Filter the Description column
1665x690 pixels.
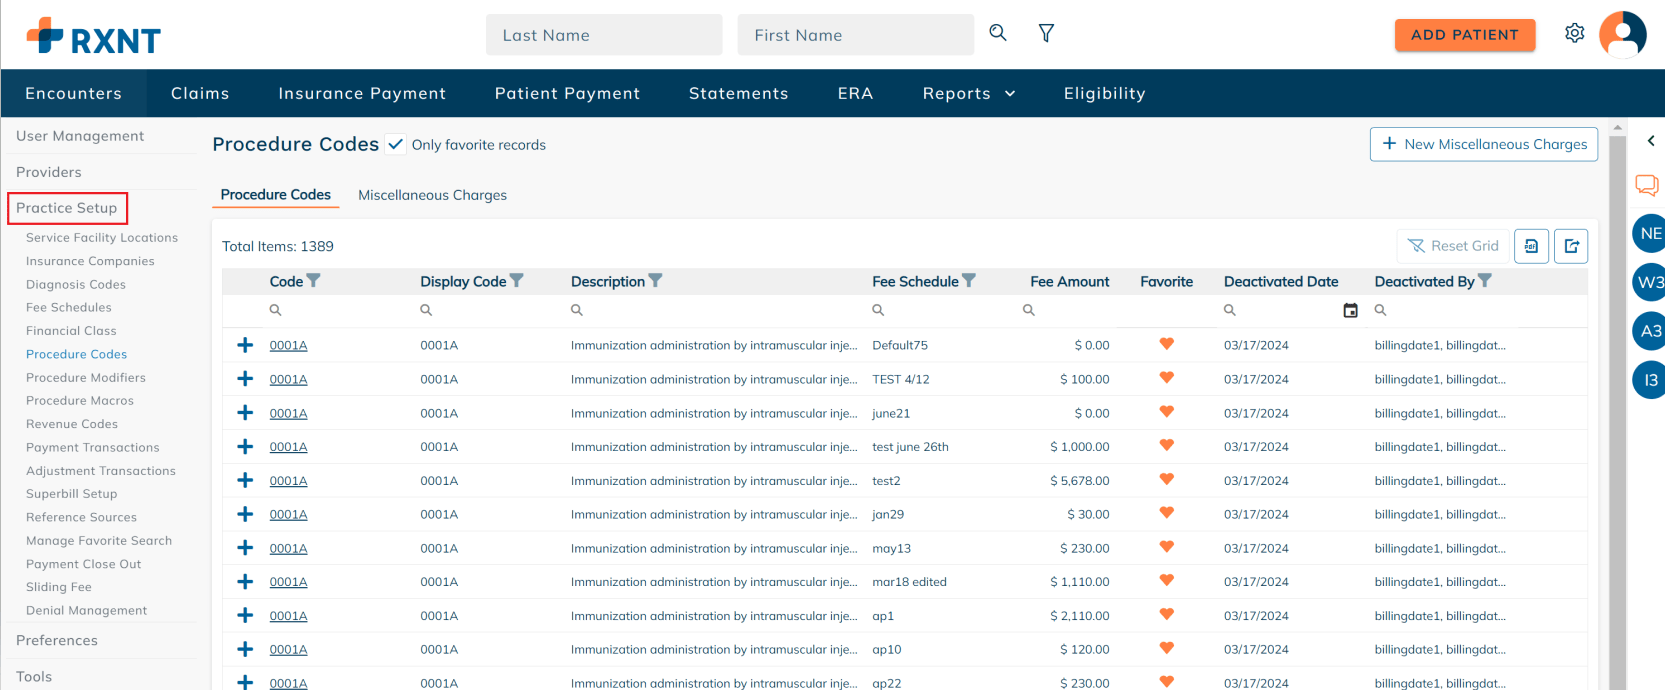pos(655,281)
